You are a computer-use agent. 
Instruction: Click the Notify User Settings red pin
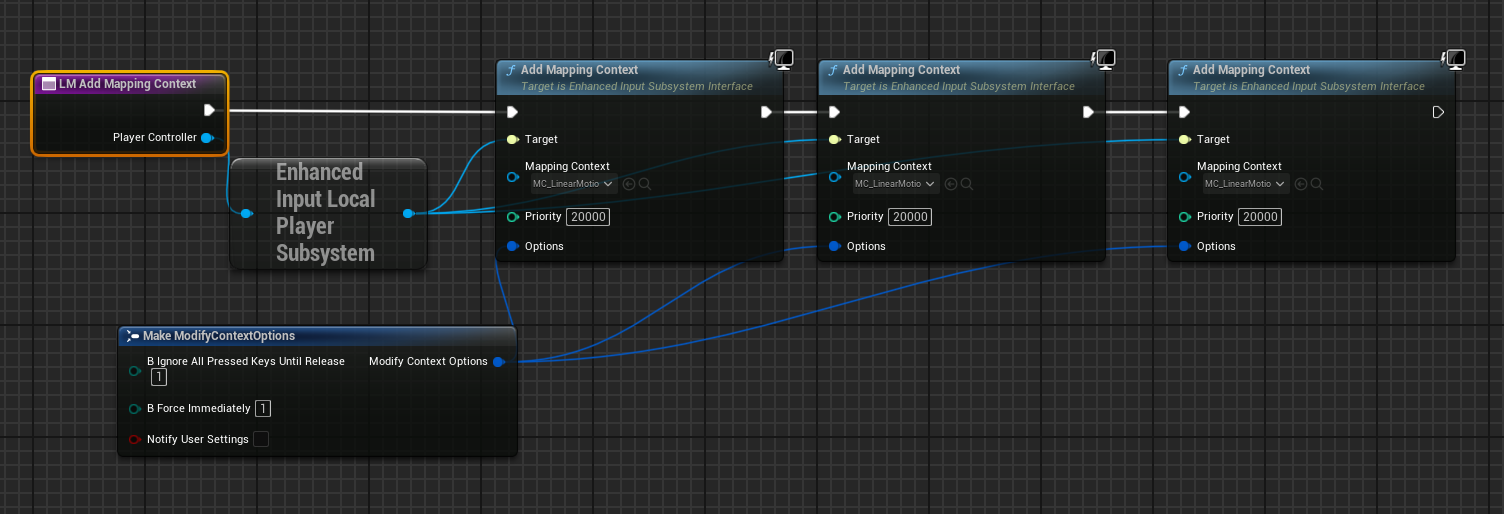click(136, 440)
